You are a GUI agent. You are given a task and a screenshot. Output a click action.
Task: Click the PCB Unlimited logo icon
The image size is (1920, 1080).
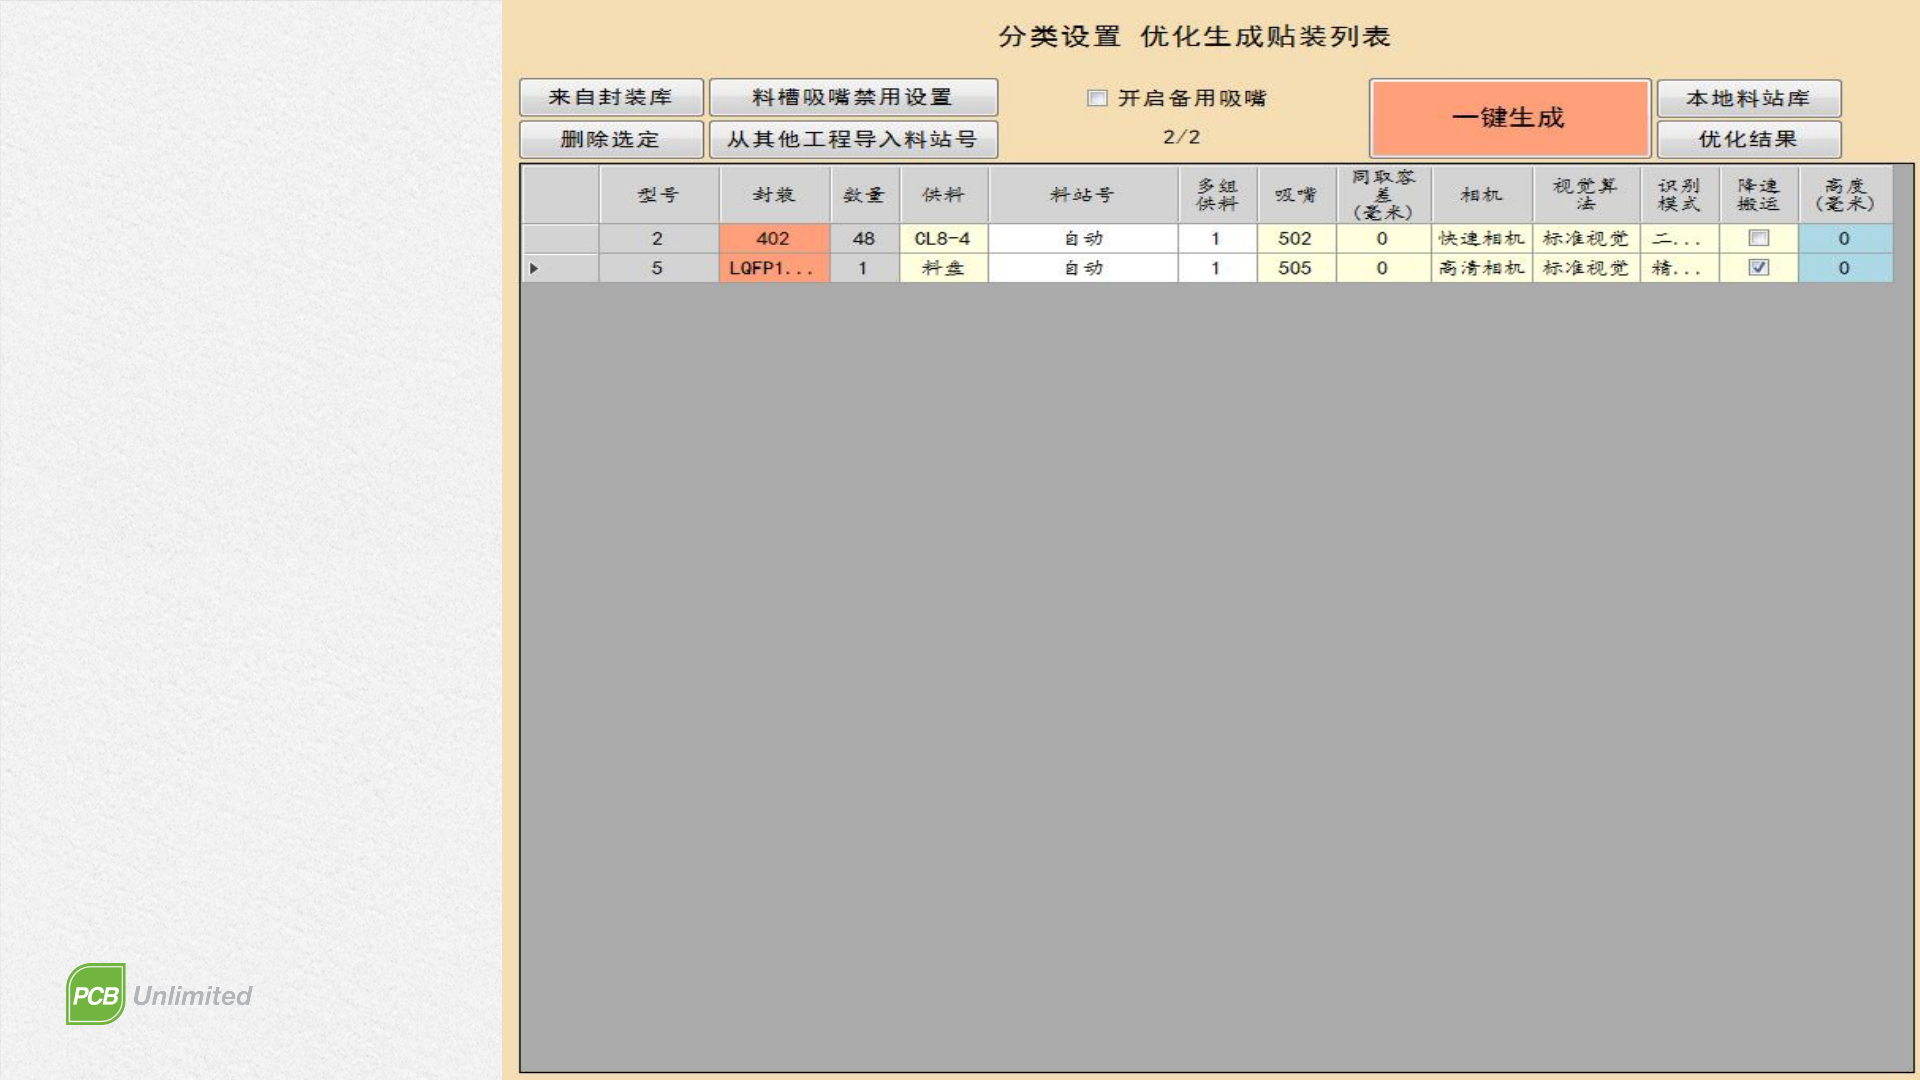point(96,994)
